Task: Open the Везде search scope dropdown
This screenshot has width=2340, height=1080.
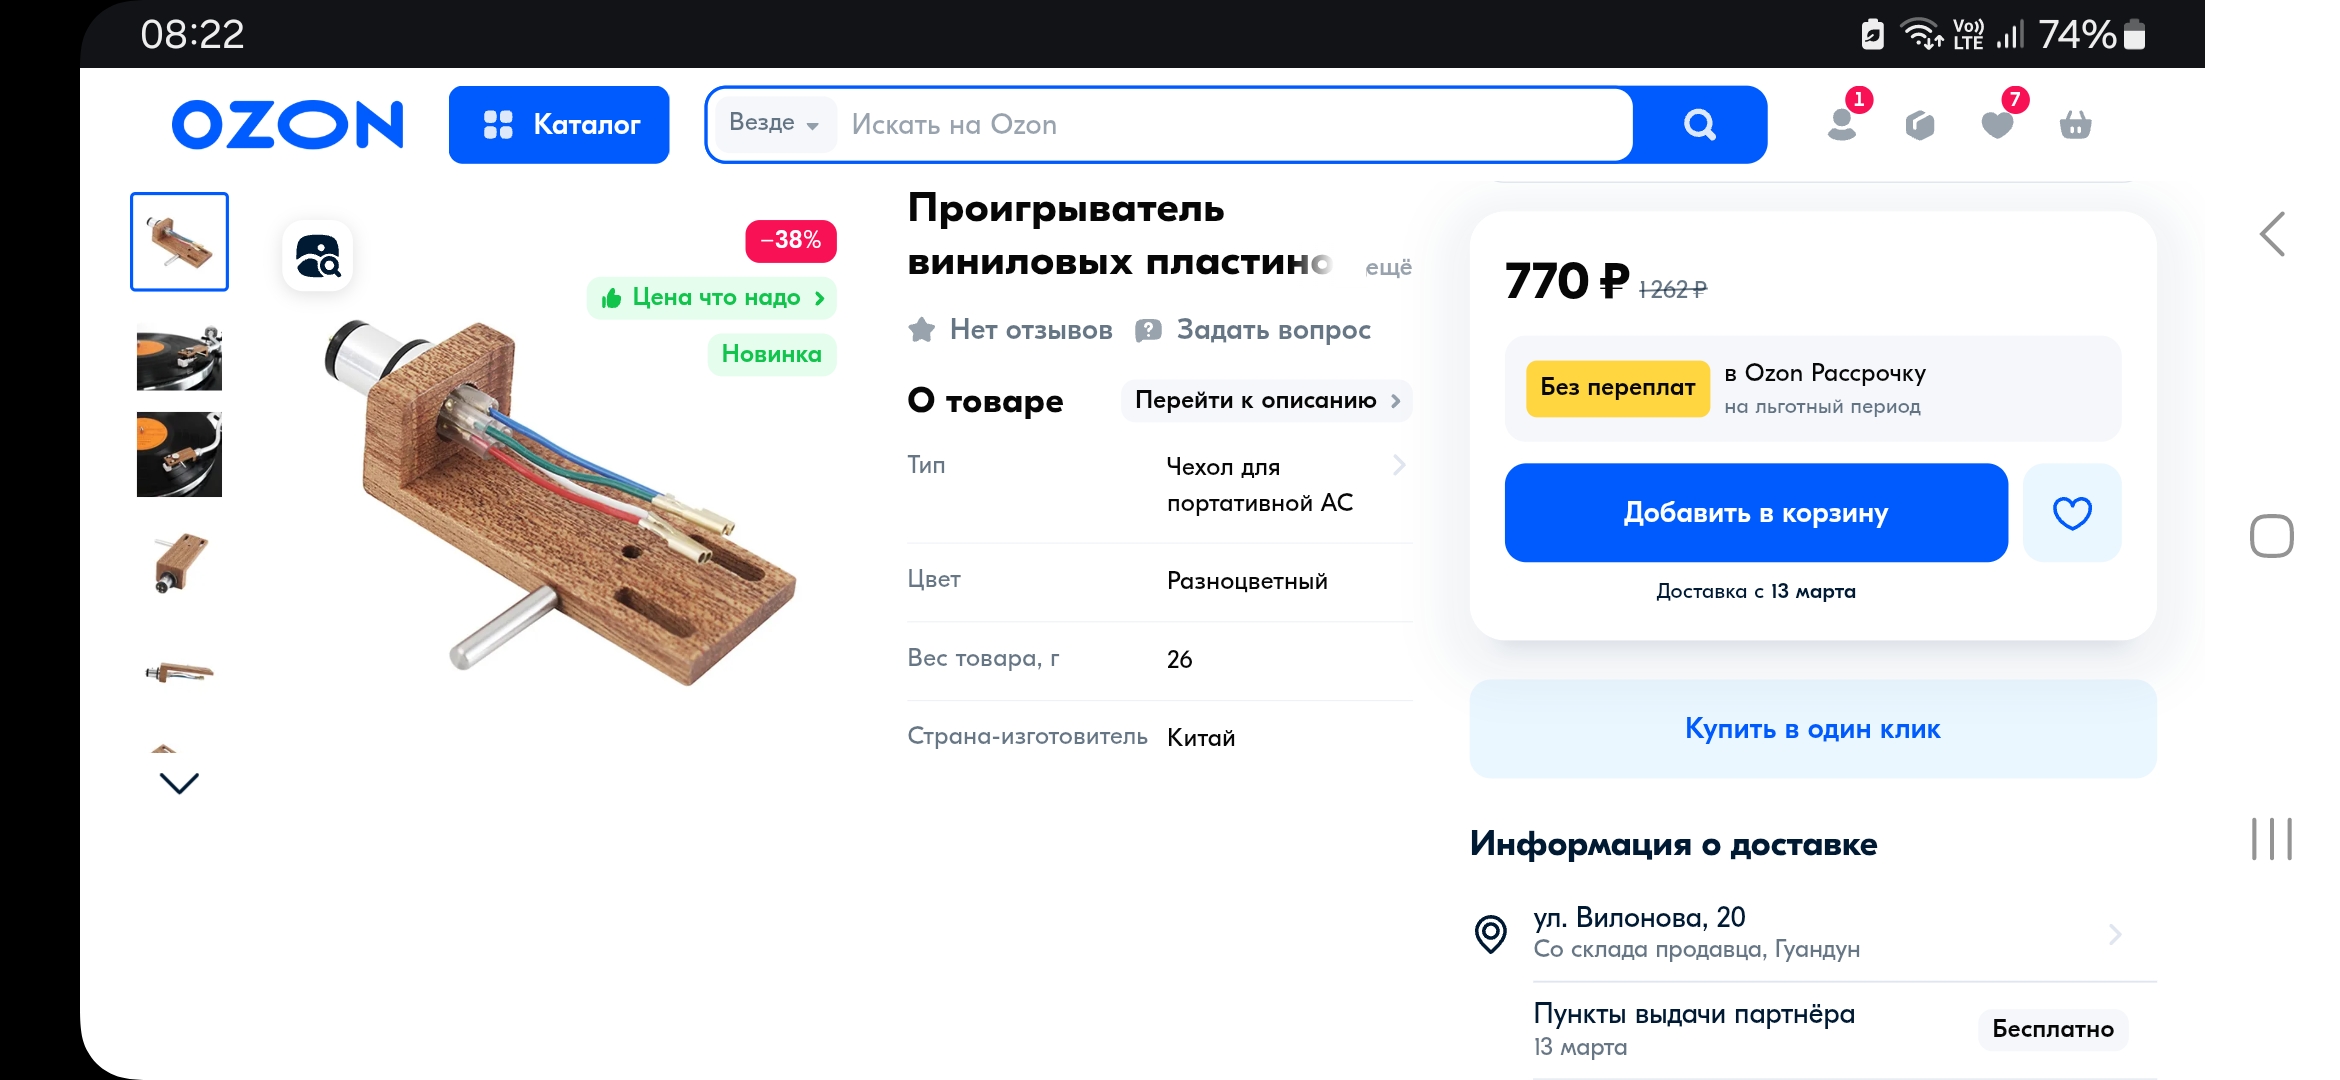Action: click(774, 124)
